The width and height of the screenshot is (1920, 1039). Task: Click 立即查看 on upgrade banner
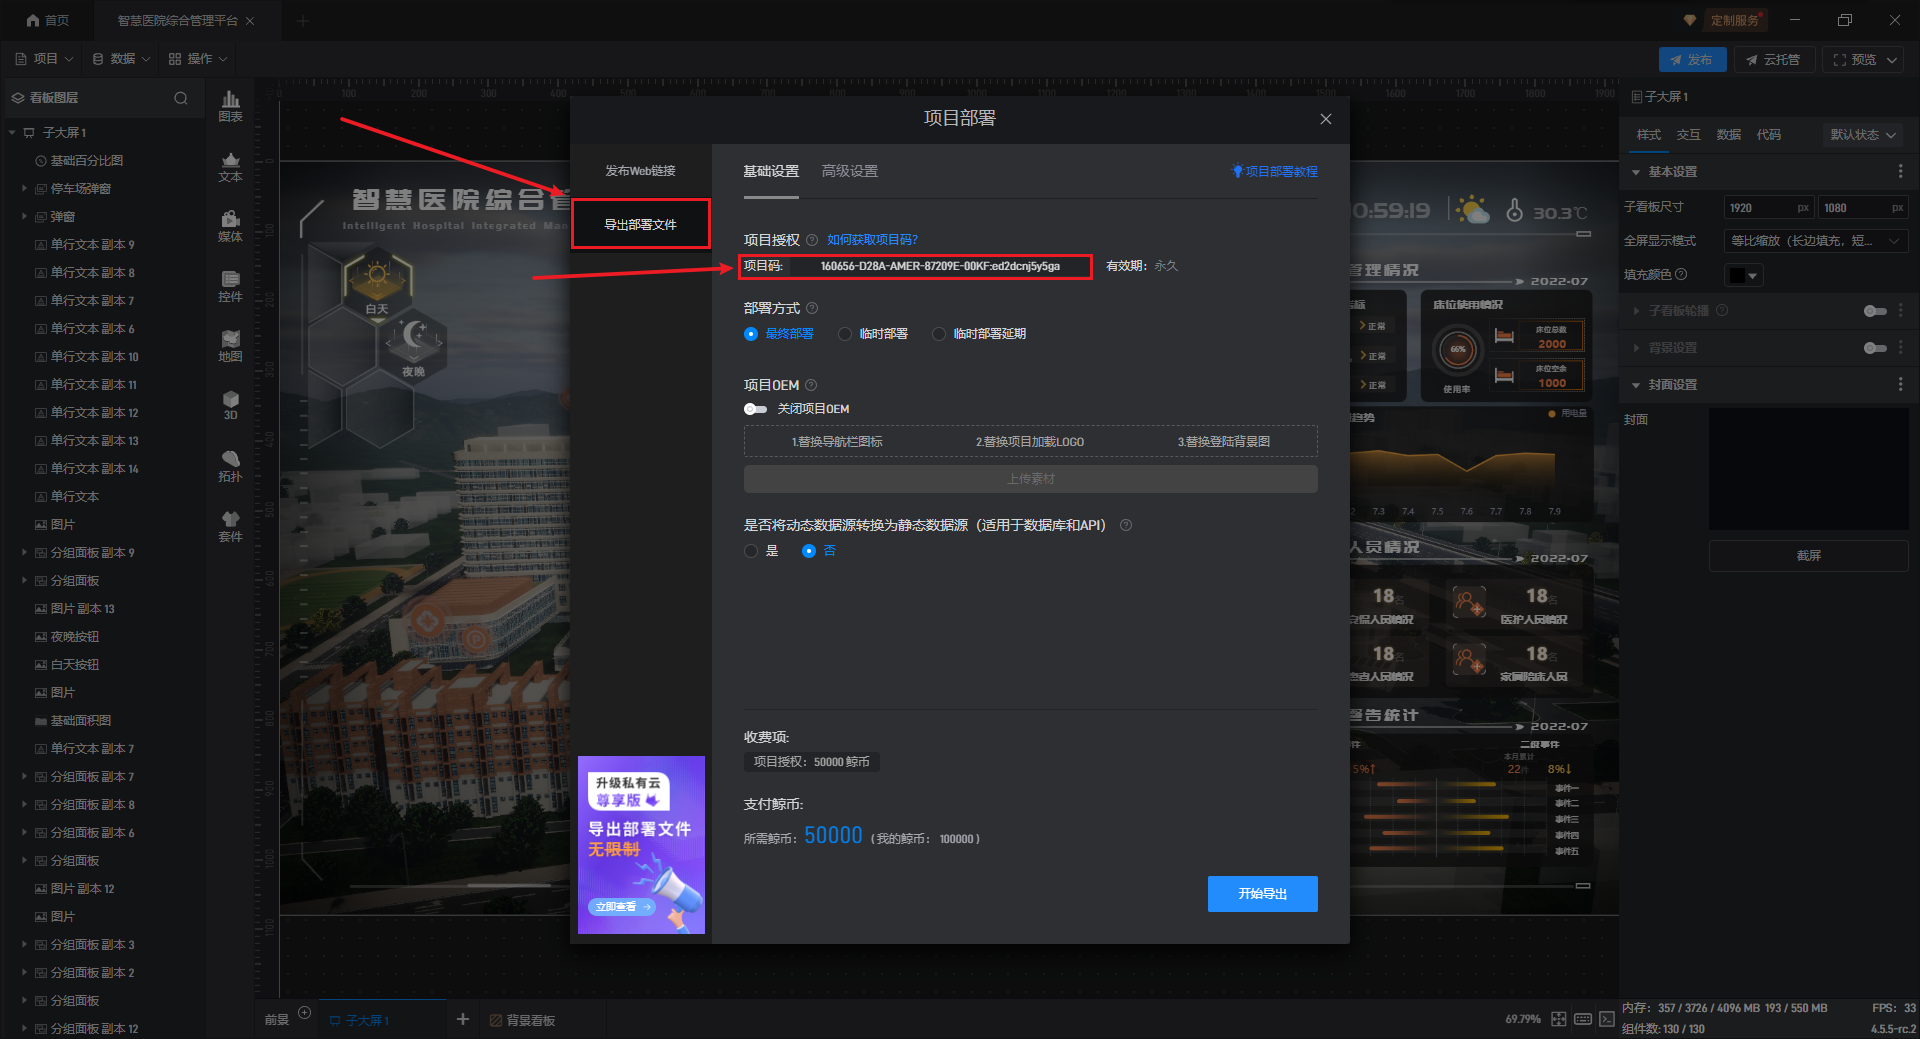621,907
